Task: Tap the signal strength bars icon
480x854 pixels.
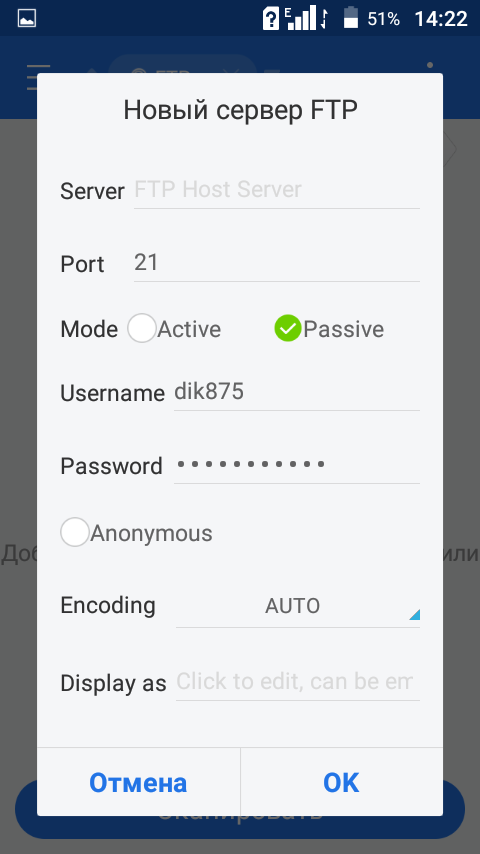Action: (x=300, y=18)
